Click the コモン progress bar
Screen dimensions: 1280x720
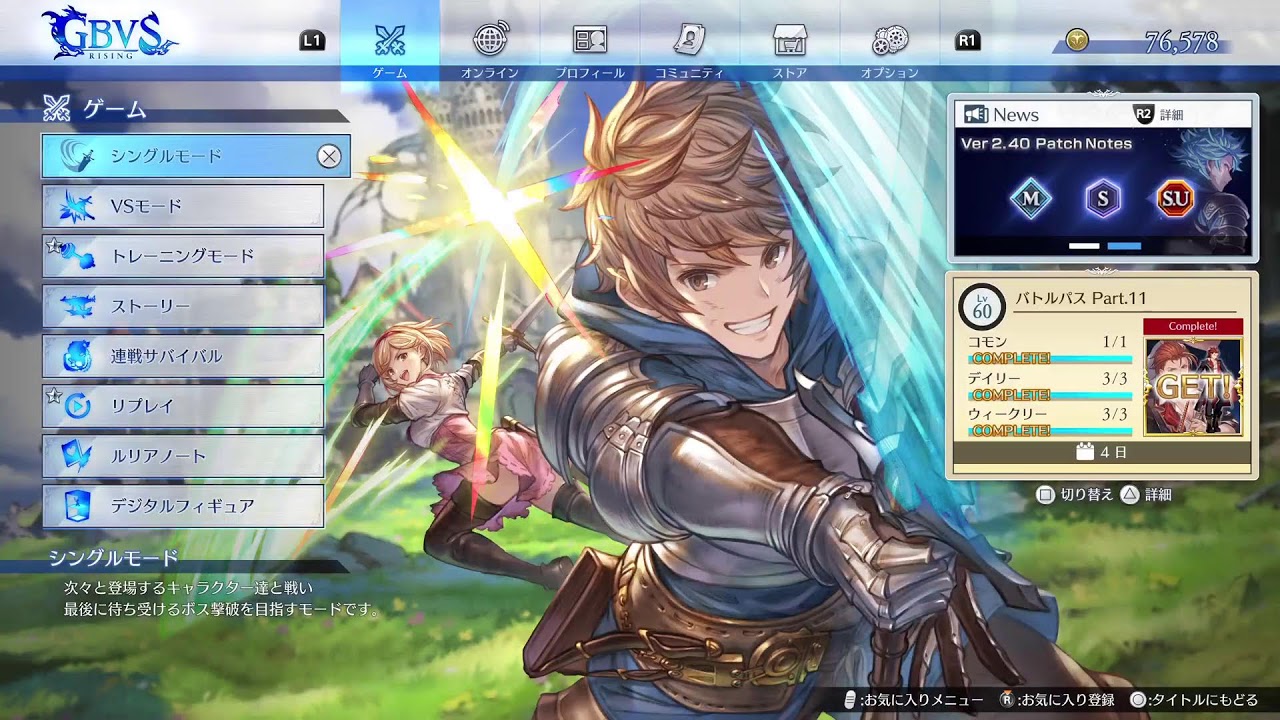click(1050, 358)
